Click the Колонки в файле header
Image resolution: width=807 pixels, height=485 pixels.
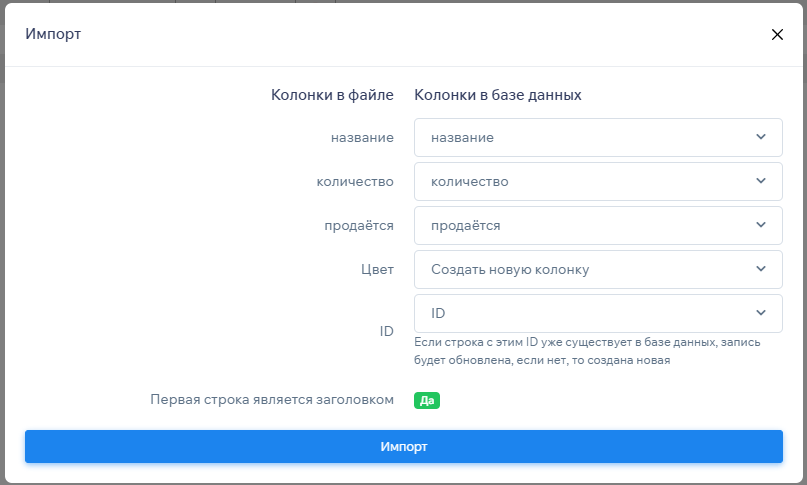pyautogui.click(x=332, y=95)
